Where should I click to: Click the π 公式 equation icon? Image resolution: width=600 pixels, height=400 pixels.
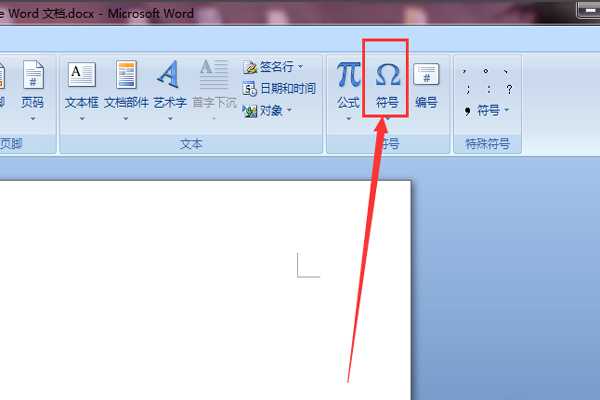348,78
